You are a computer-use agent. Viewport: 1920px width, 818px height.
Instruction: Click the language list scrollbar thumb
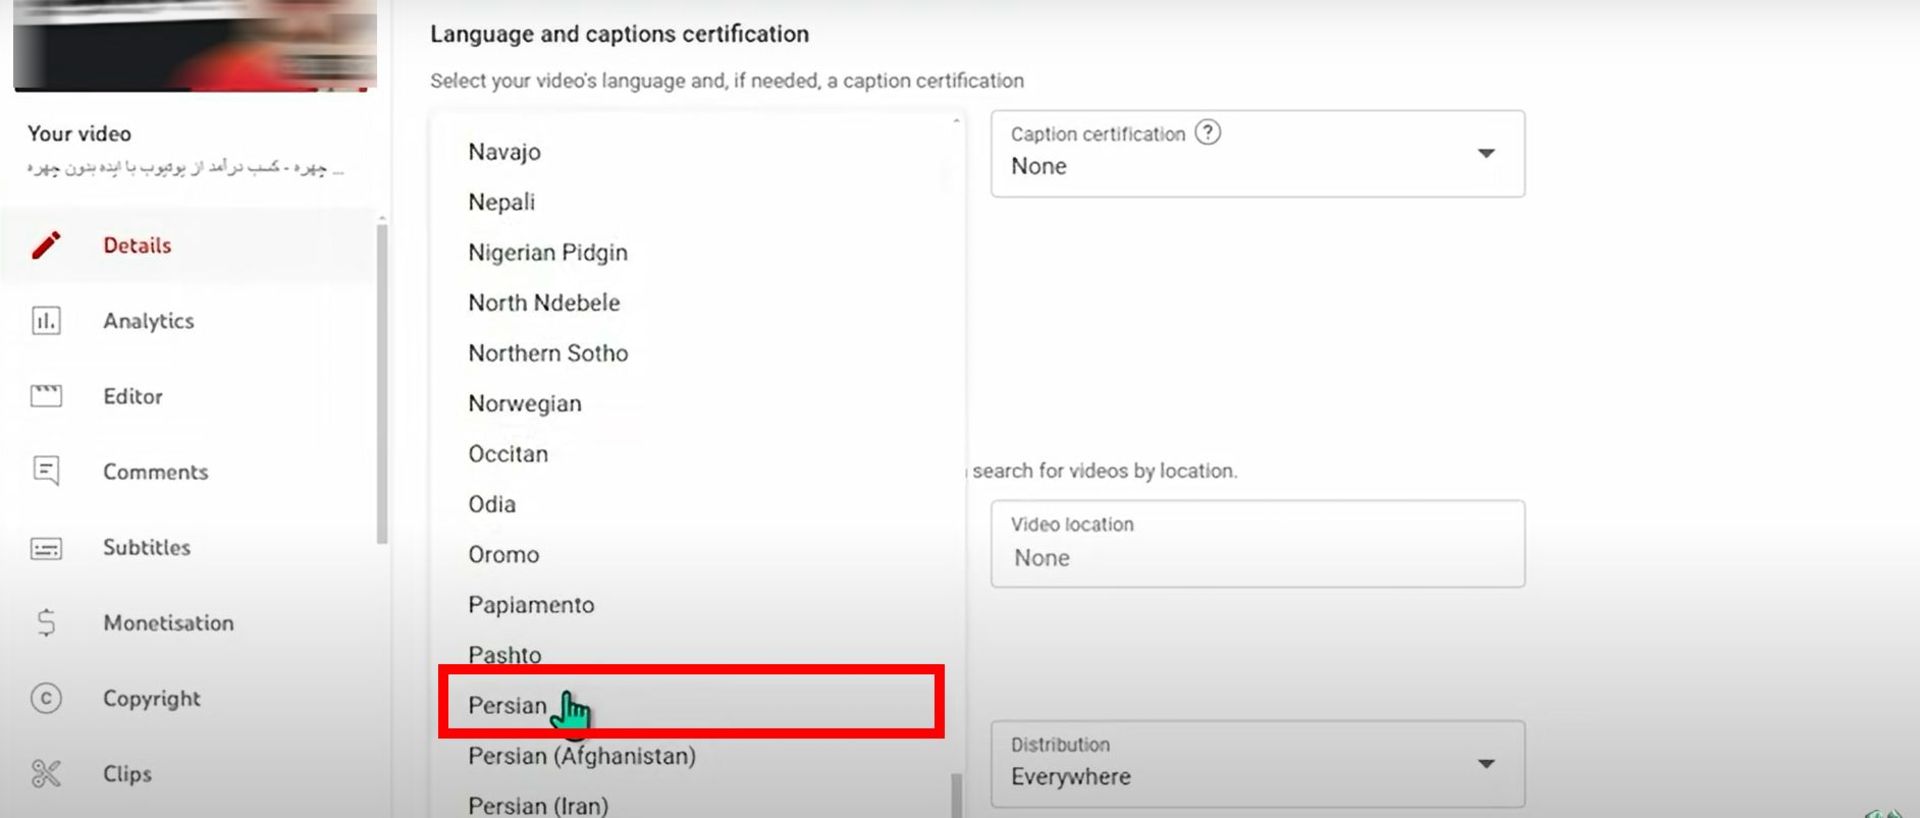[956, 795]
